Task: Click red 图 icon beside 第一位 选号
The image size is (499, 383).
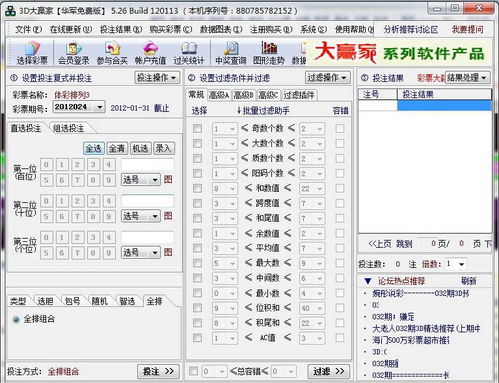Action: 168,179
